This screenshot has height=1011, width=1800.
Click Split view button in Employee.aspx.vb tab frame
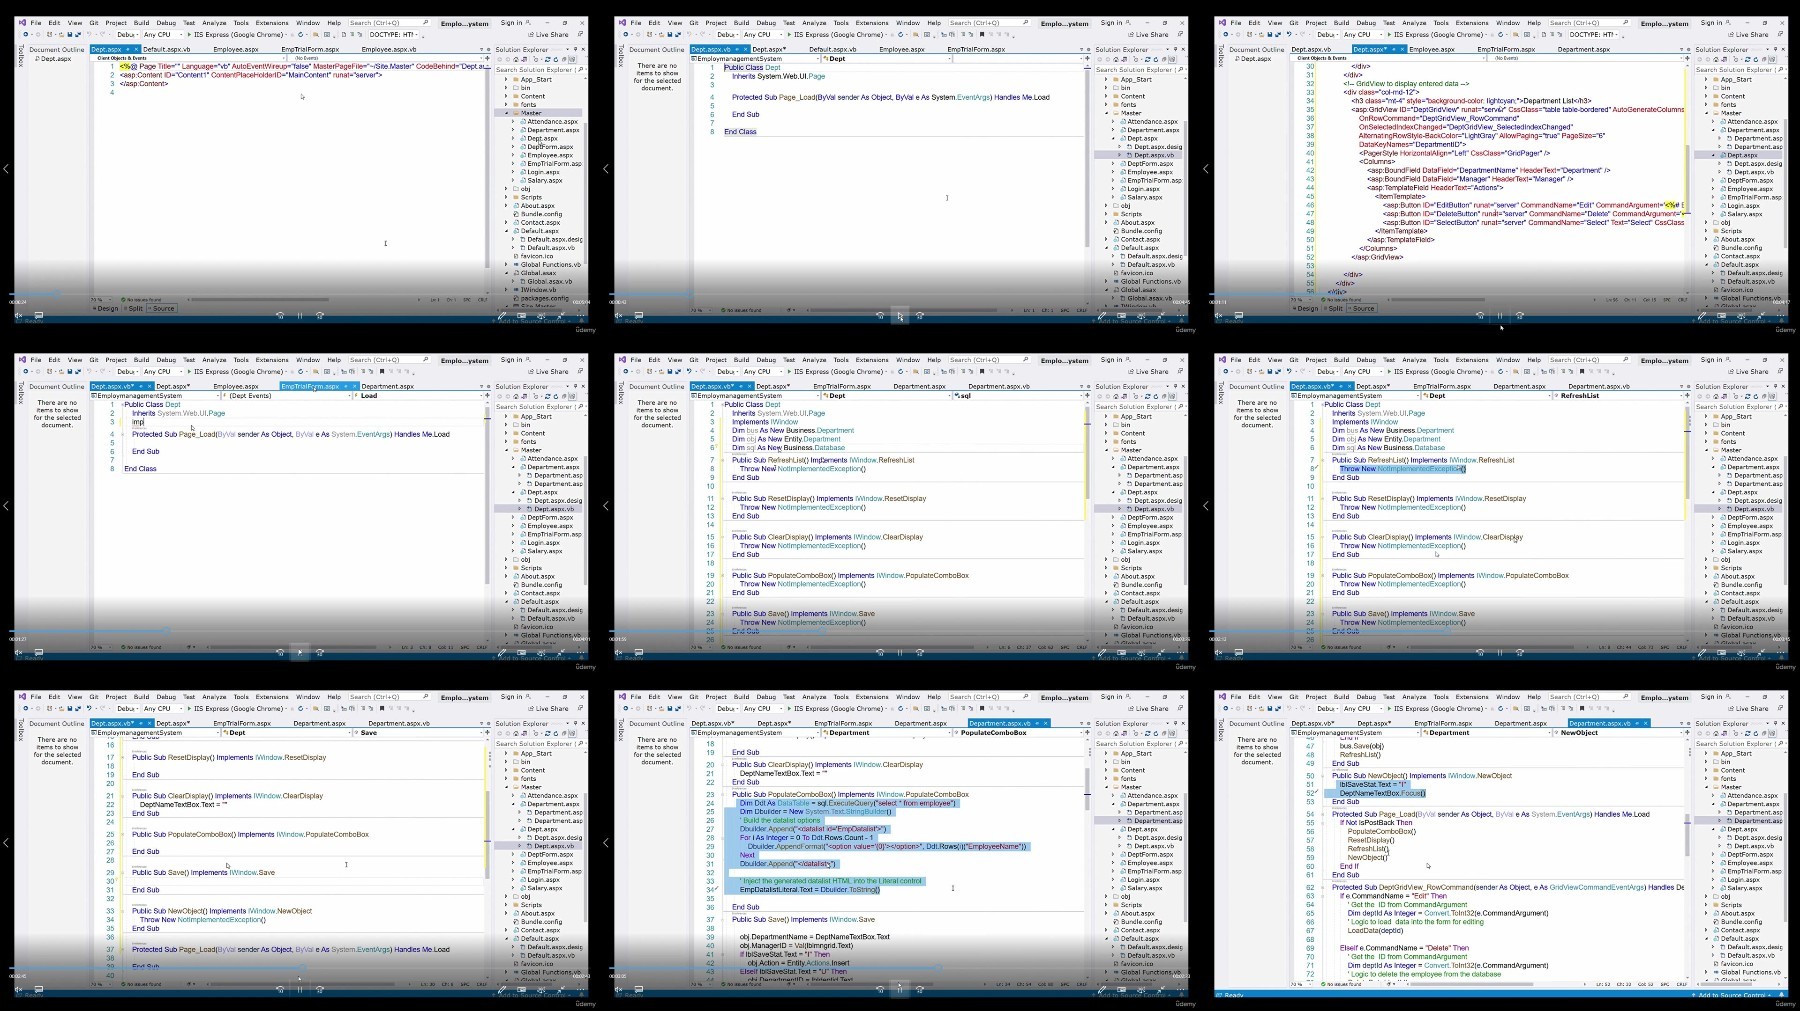click(x=134, y=309)
